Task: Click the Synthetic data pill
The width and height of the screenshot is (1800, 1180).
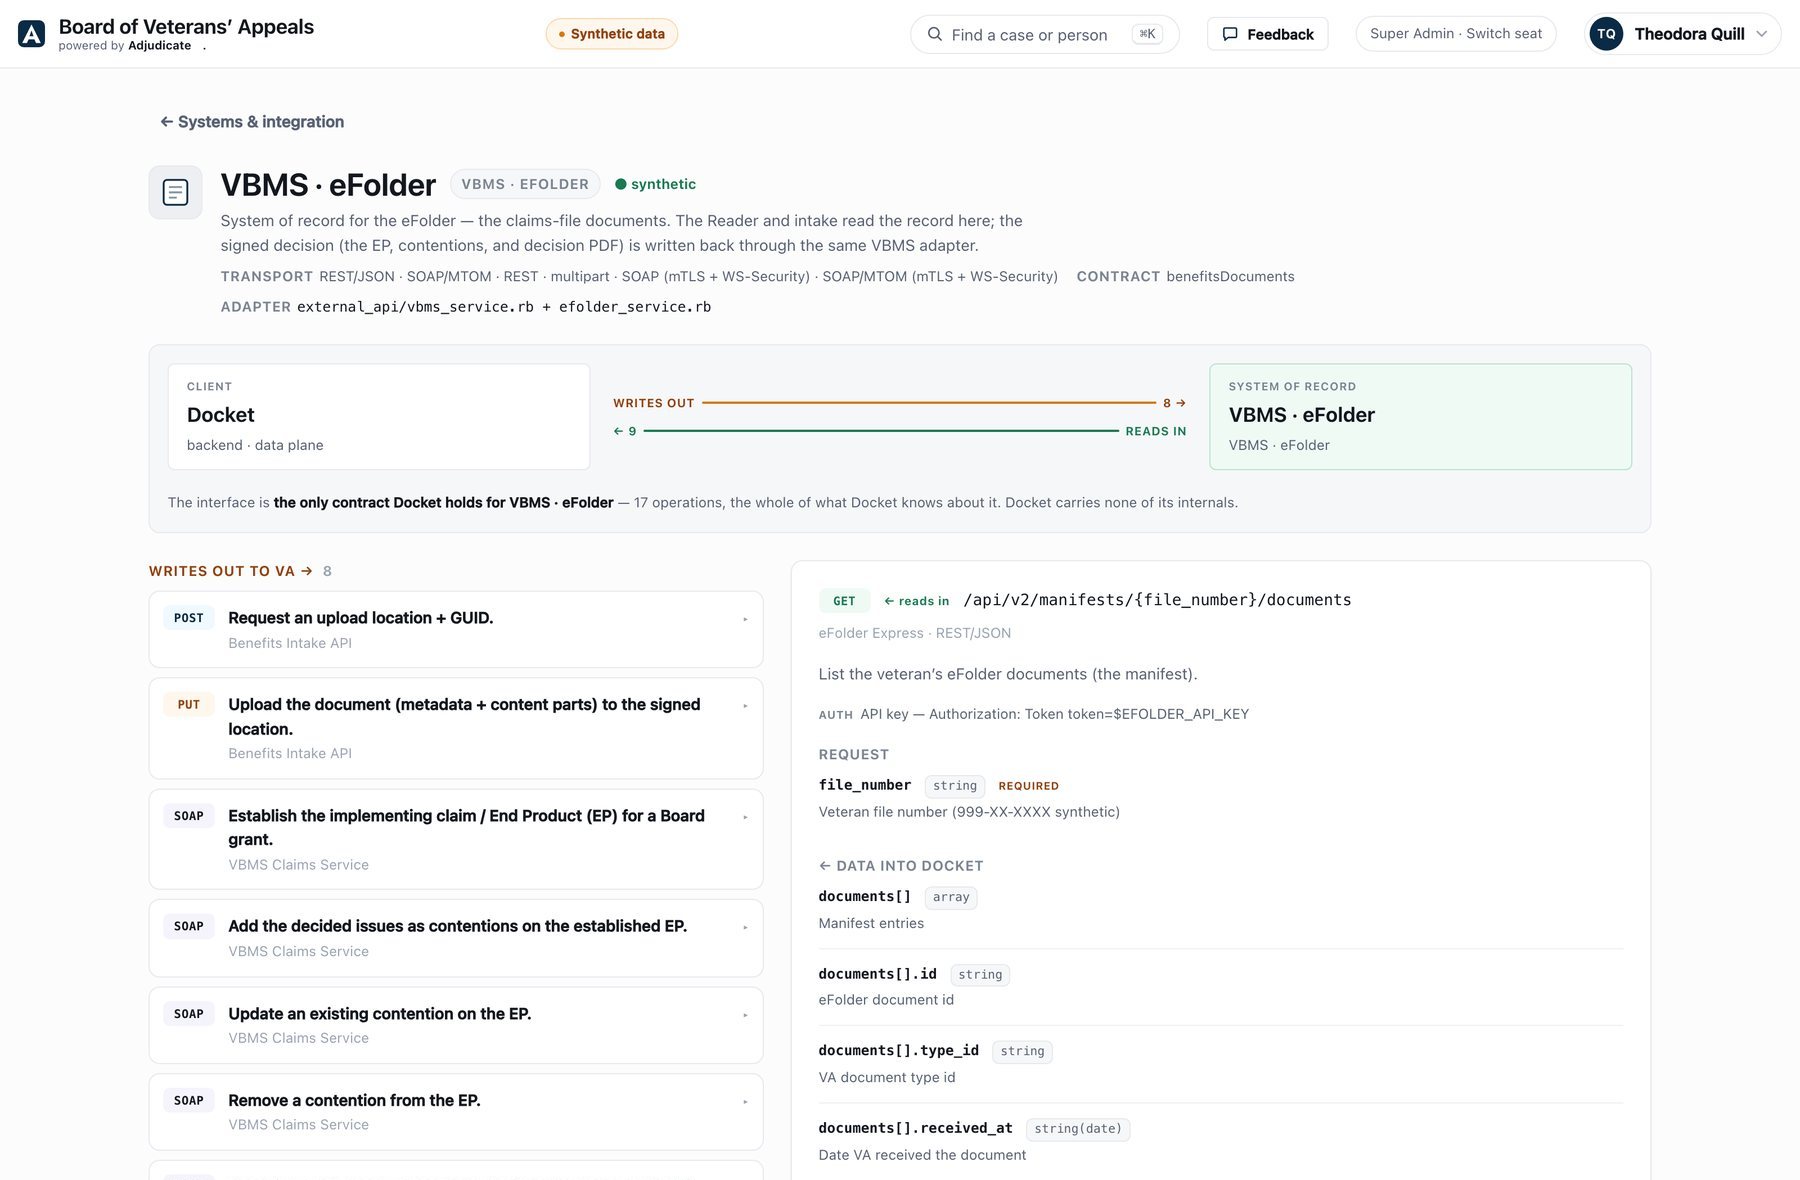Action: [x=611, y=34]
